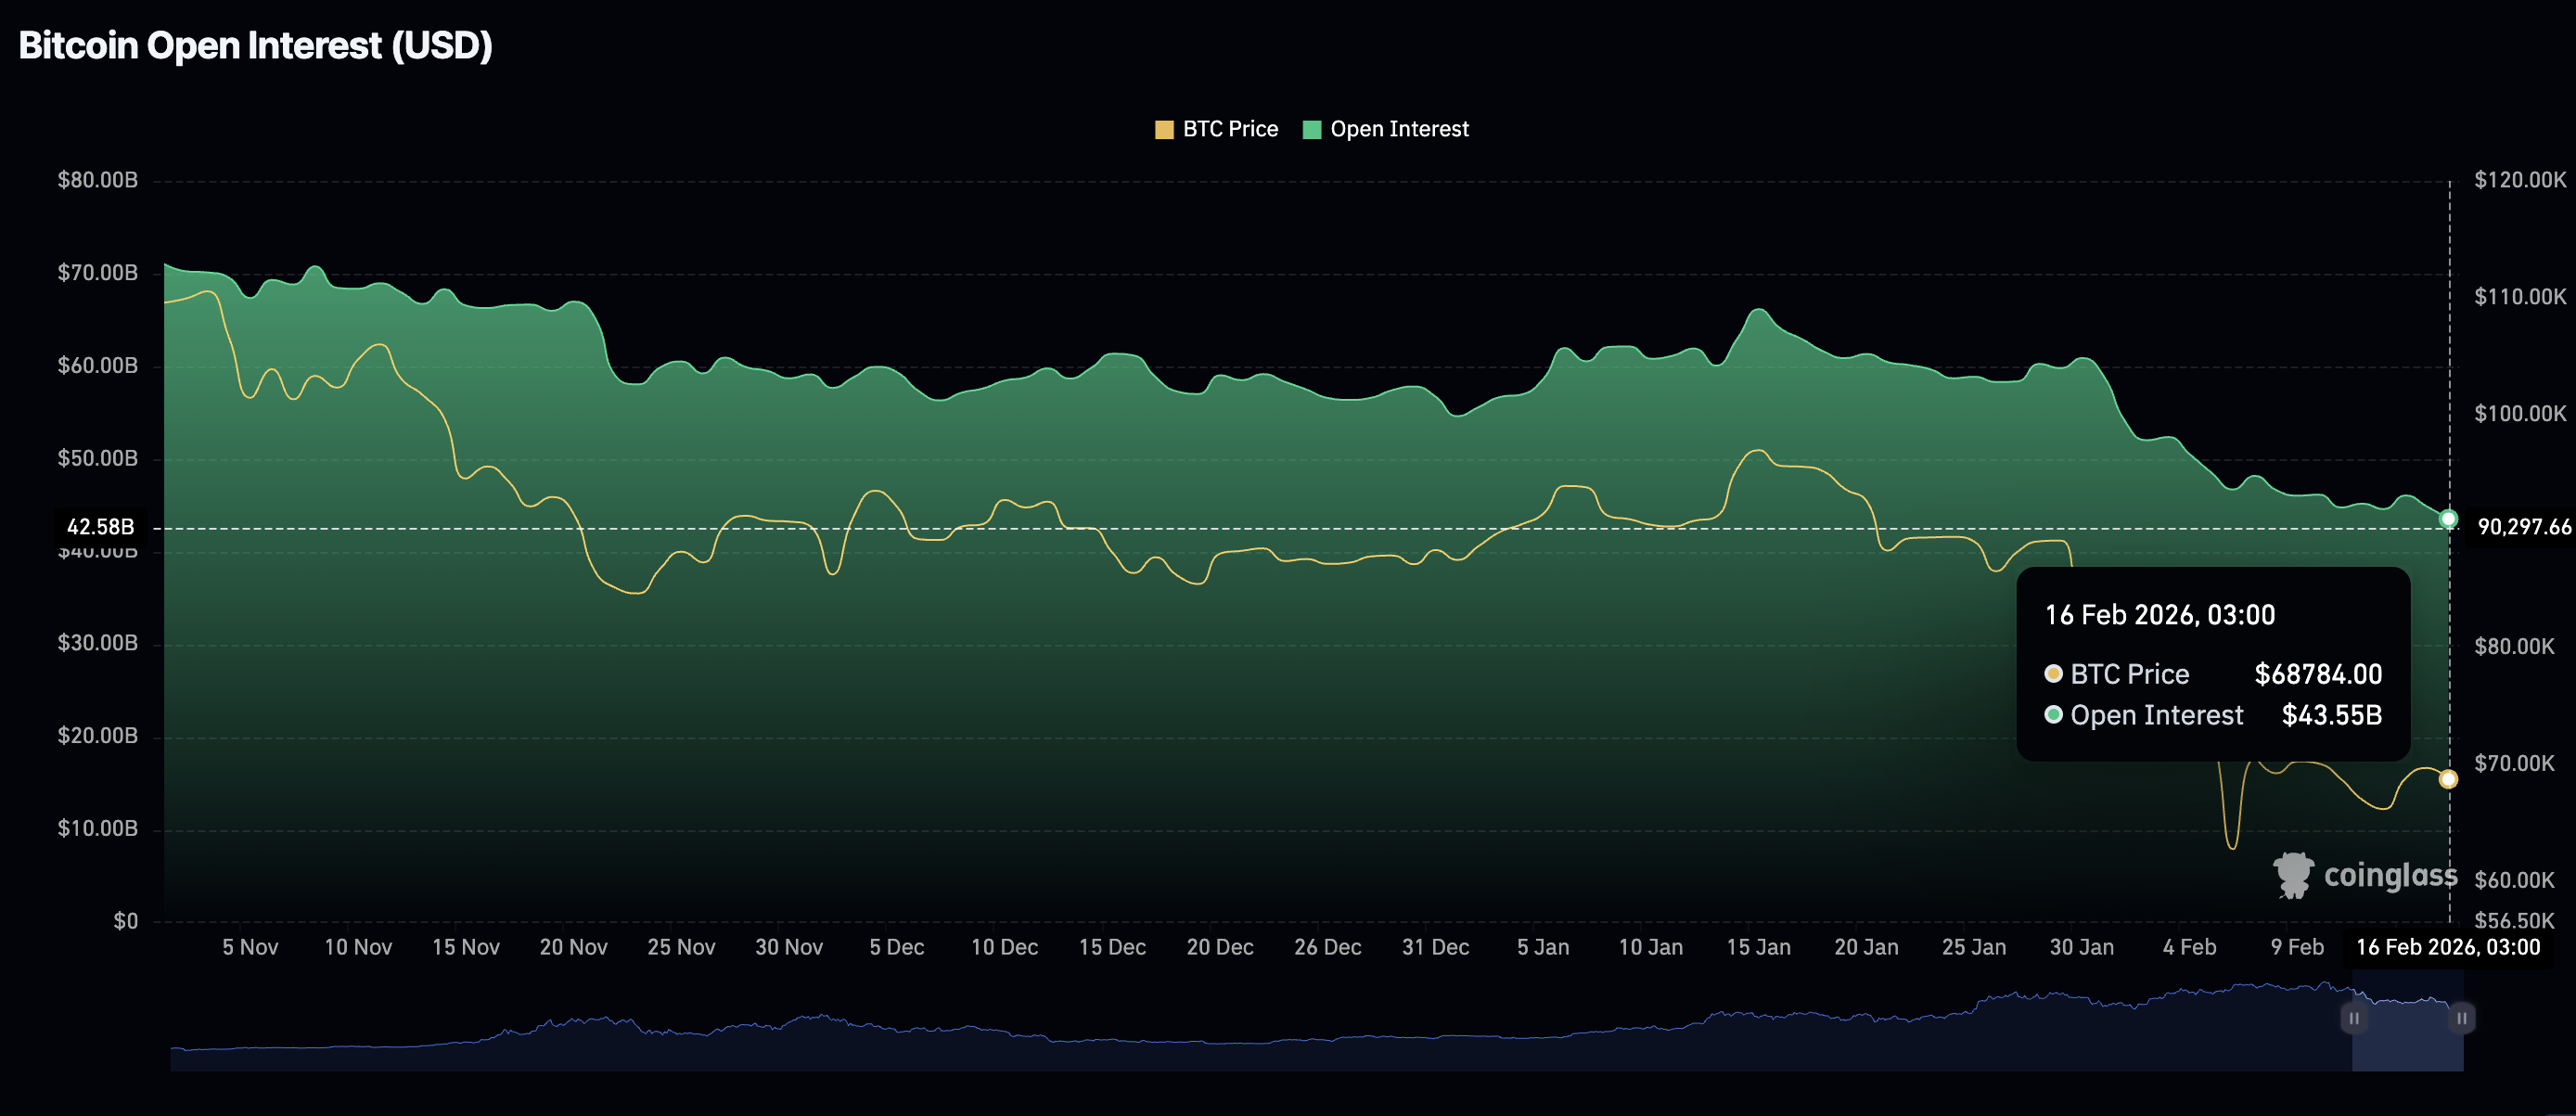Image resolution: width=2576 pixels, height=1116 pixels.
Task: Click the tooltip Open Interest green dot
Action: (2053, 715)
